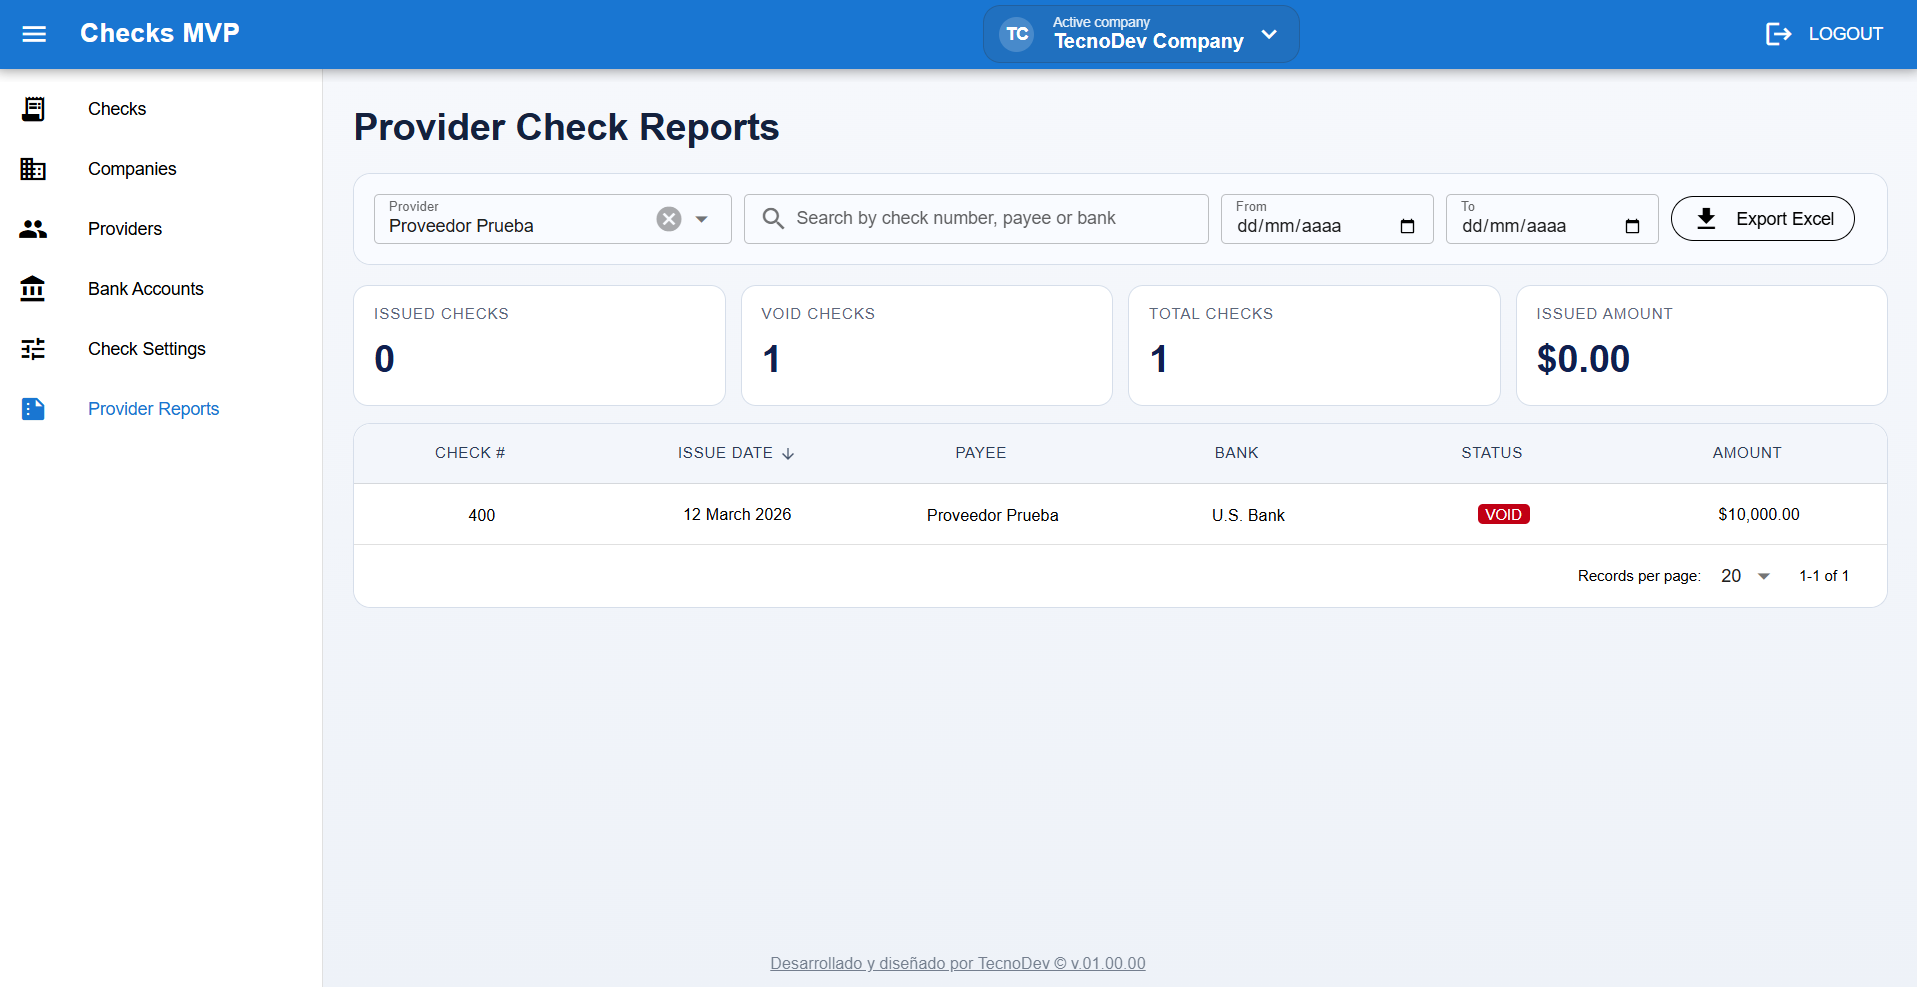Click the Companies building icon
Viewport: 1917px width, 987px height.
pos(33,169)
